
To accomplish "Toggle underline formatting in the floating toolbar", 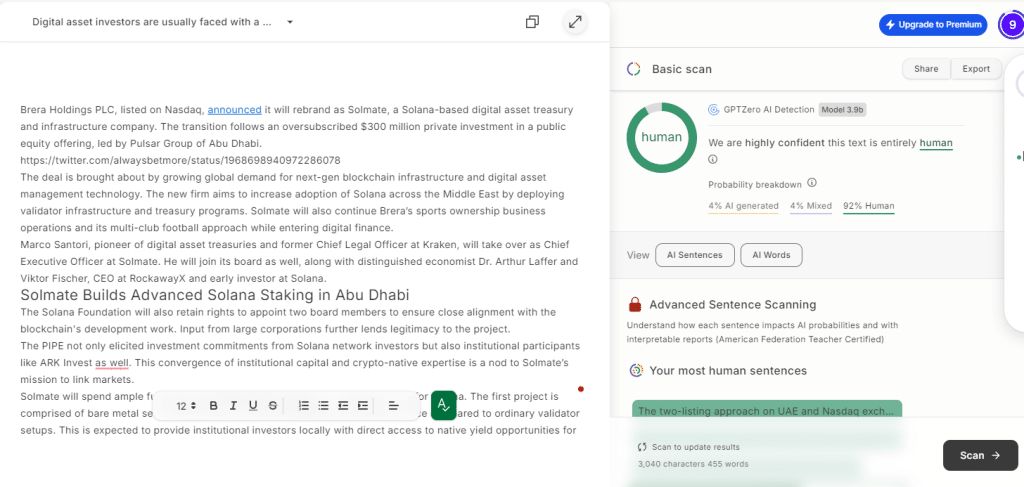I will pos(253,406).
